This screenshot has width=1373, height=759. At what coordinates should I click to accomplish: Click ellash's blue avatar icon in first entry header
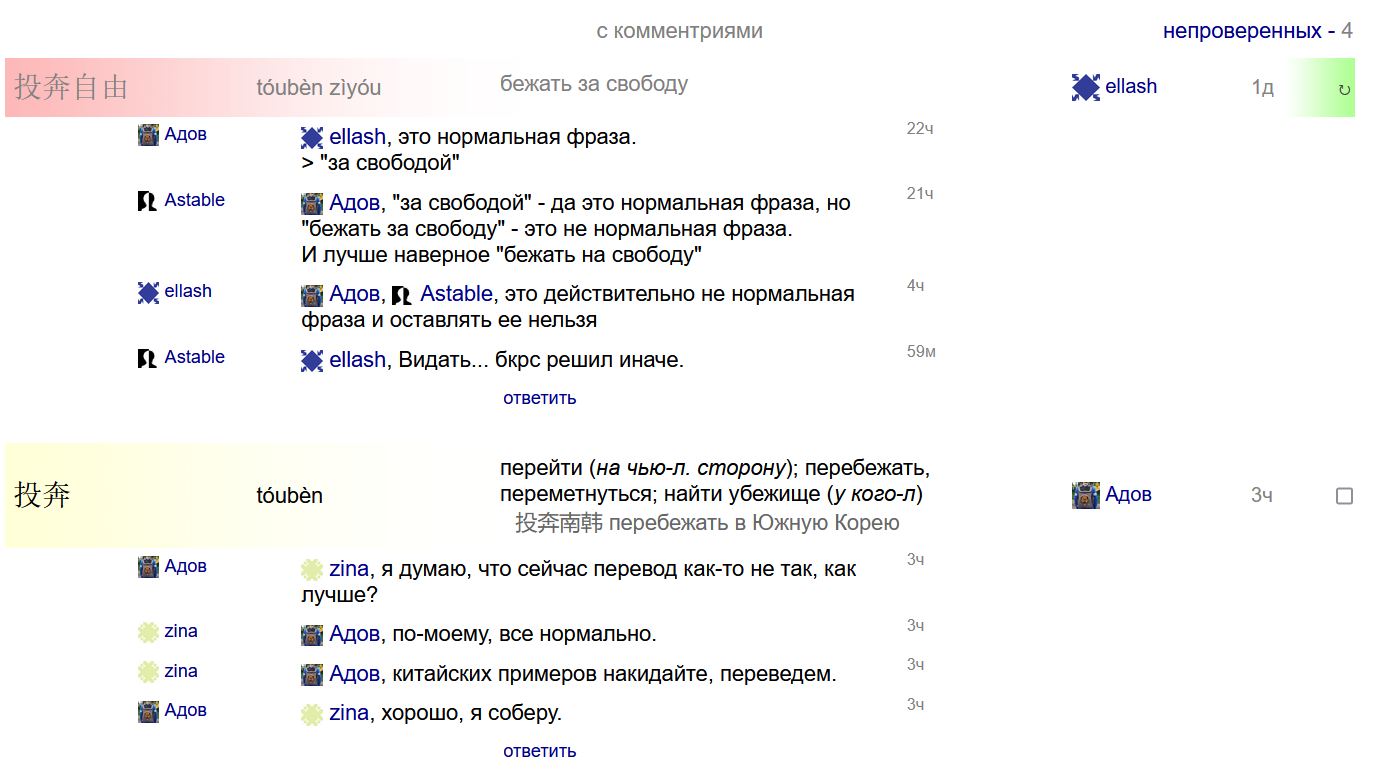coord(1086,87)
